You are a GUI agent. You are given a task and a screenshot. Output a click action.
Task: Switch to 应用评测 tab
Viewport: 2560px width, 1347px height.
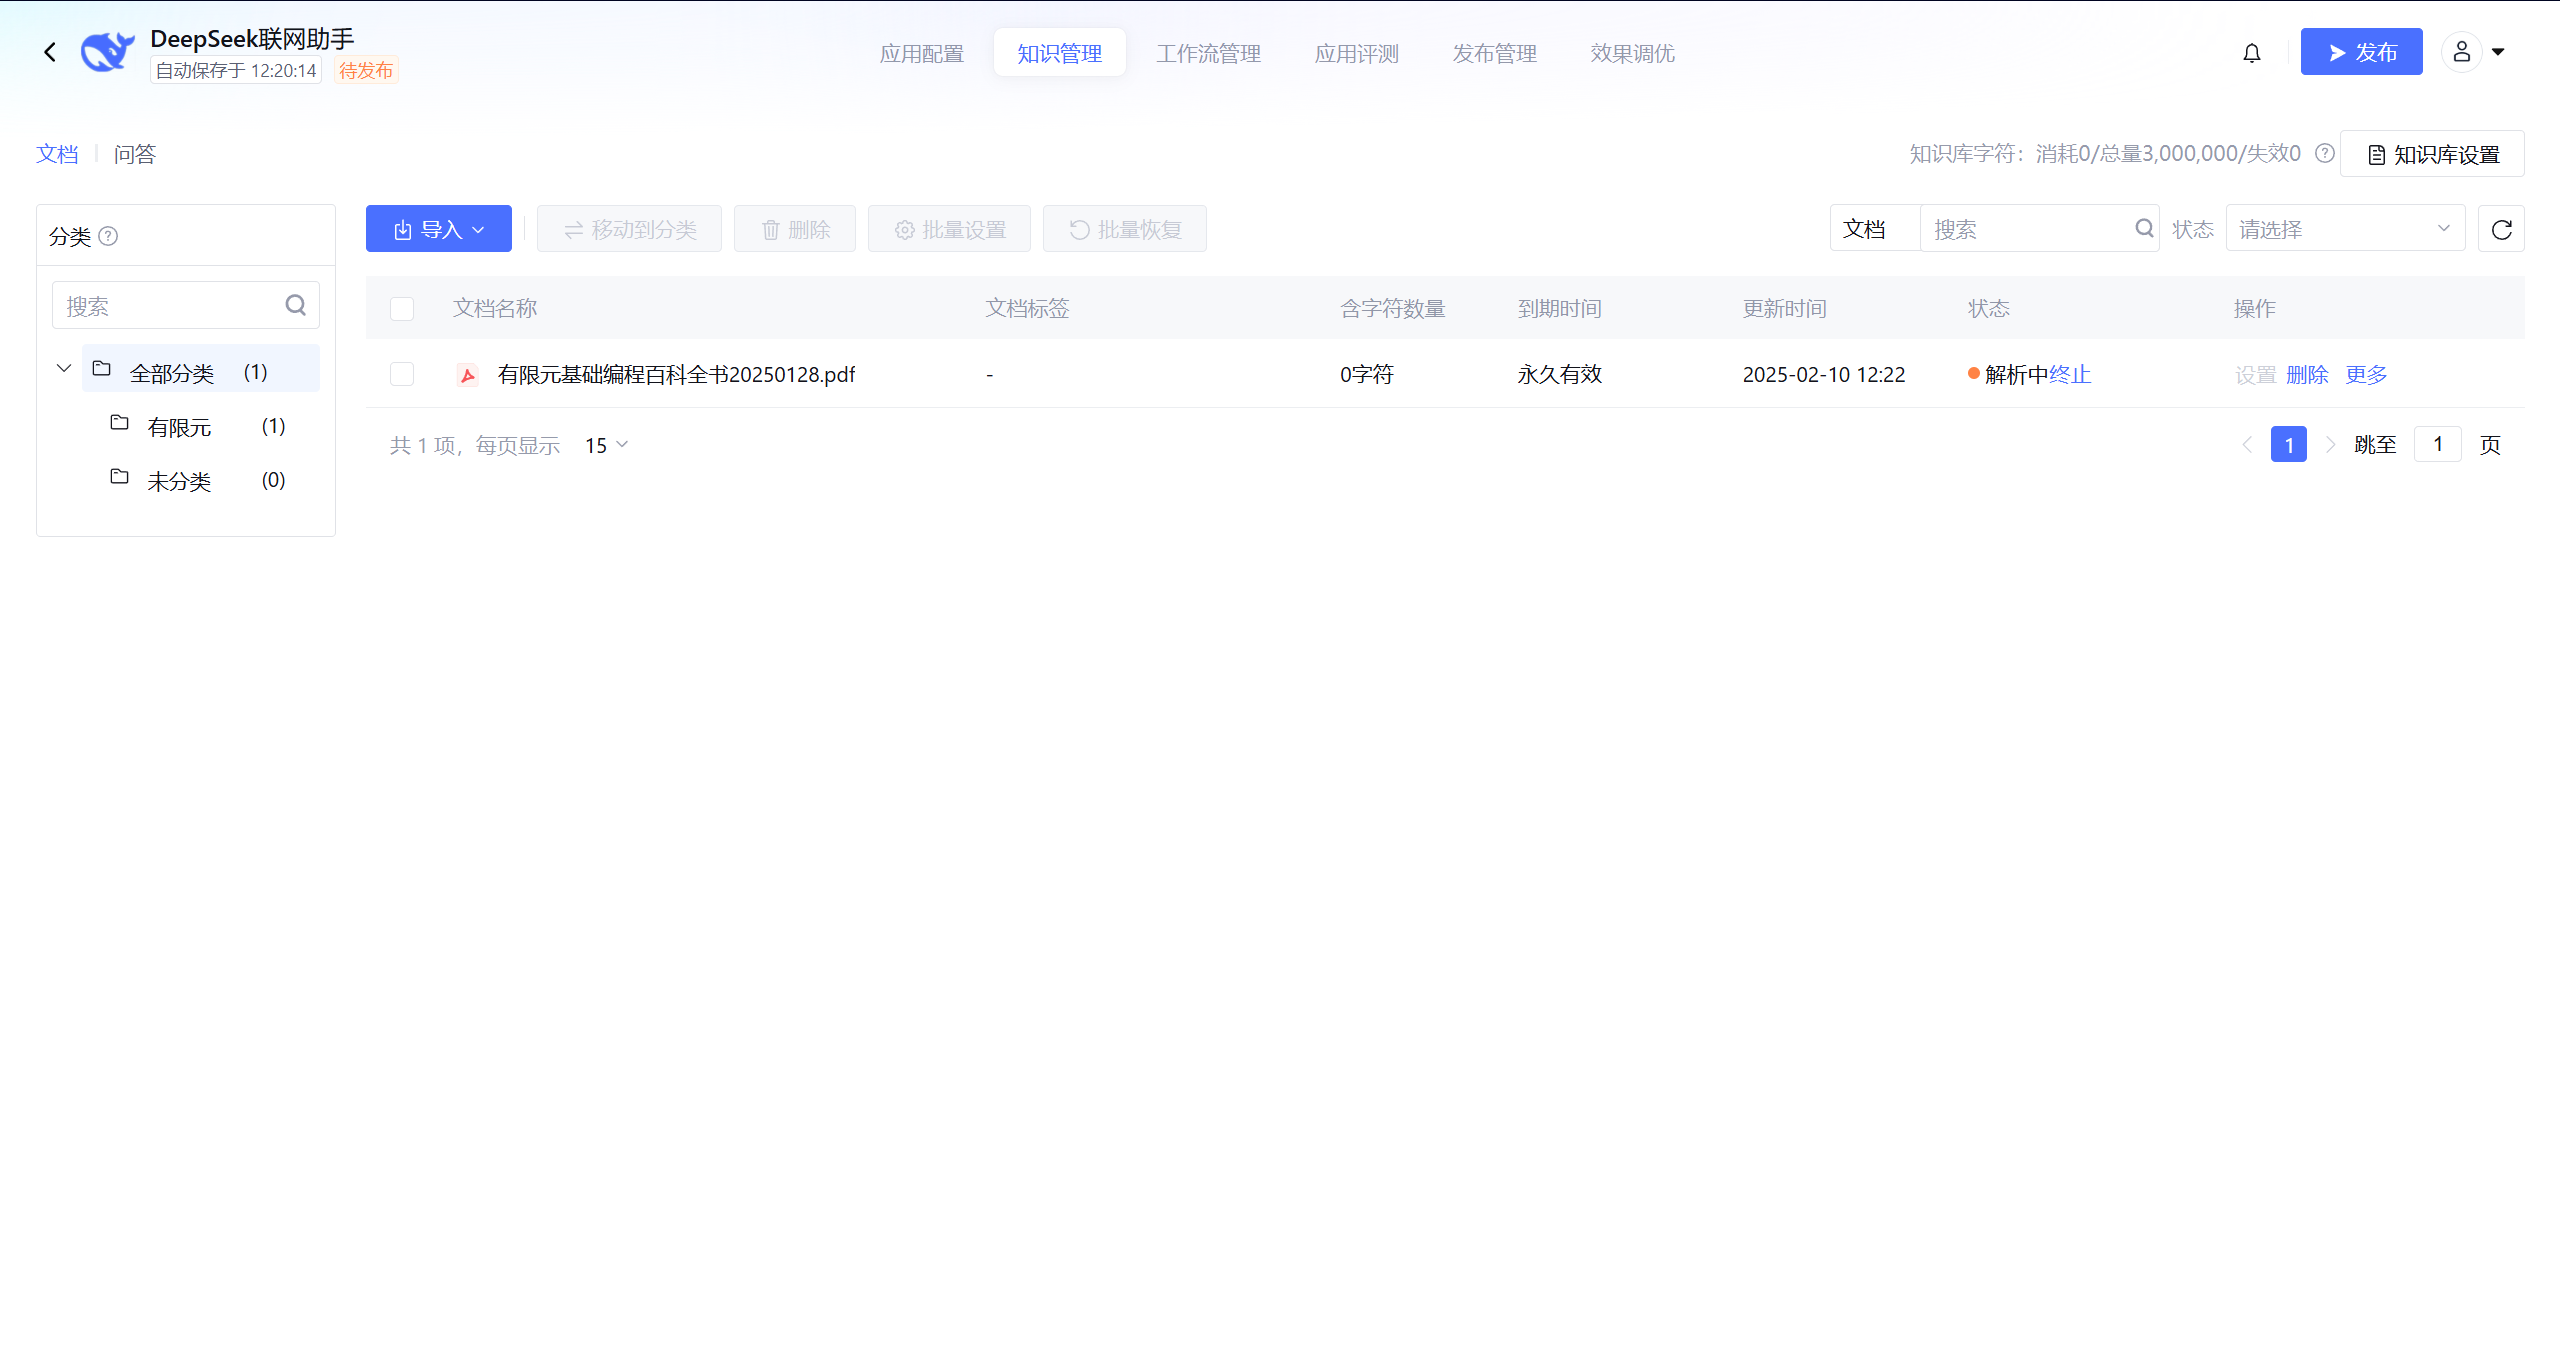coord(1356,53)
